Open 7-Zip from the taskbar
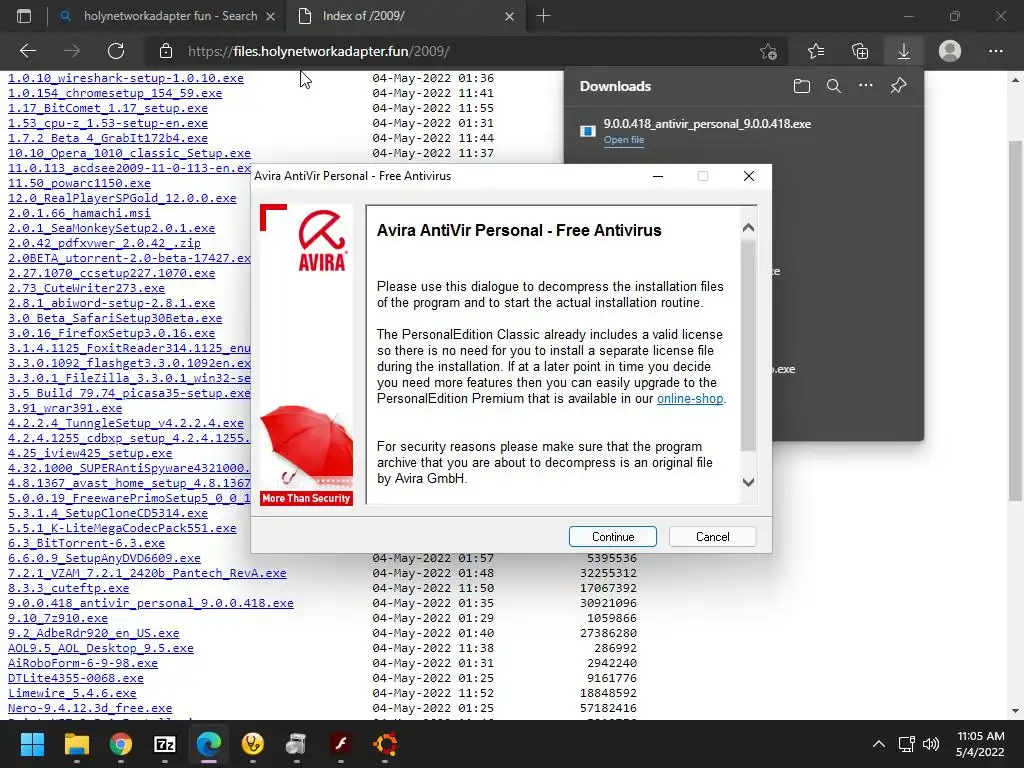Screen dimensions: 1024x768 pyautogui.click(x=165, y=744)
